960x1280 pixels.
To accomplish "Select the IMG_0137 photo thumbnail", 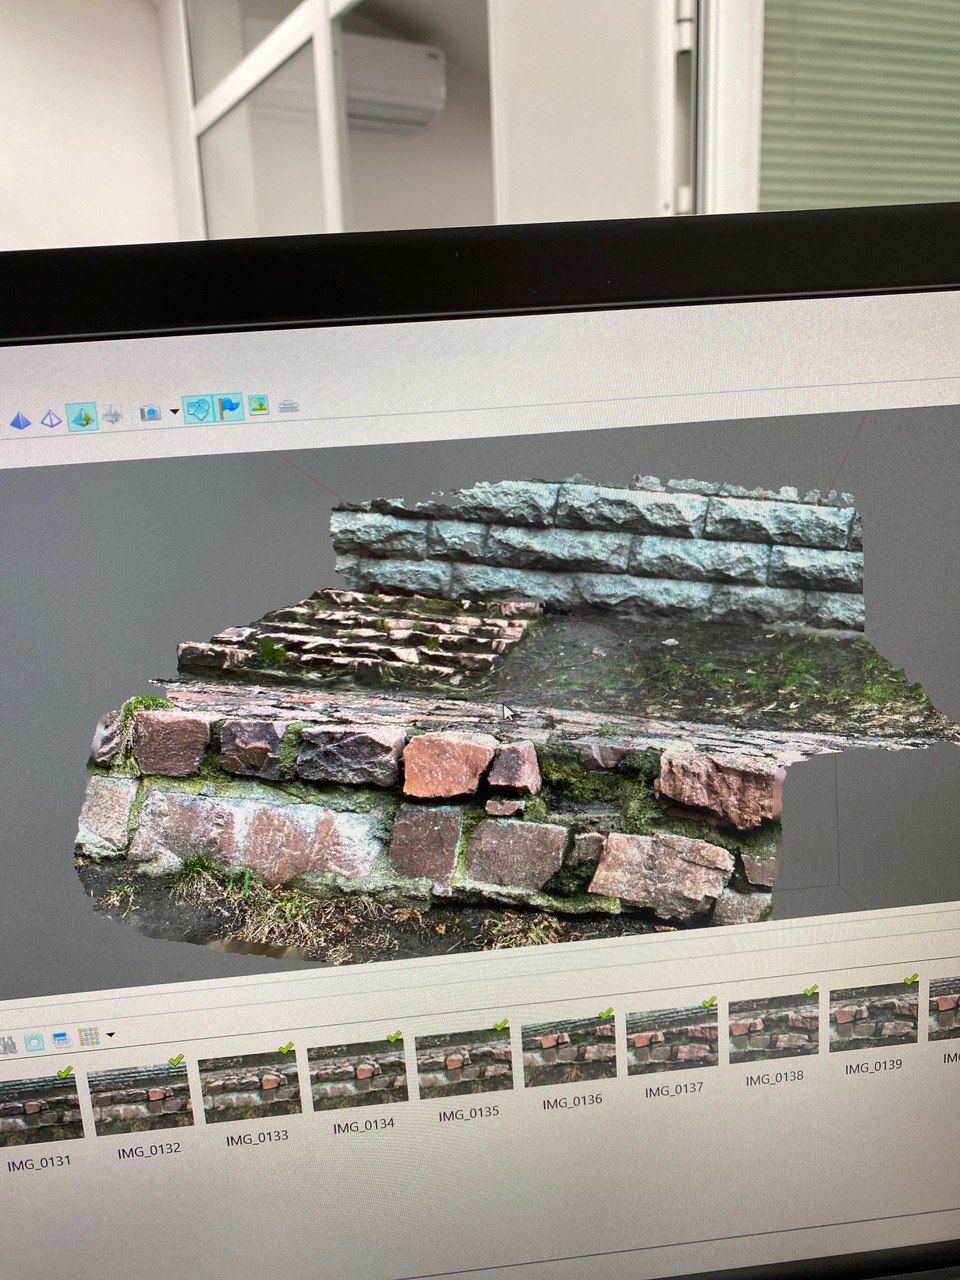I will [x=672, y=1039].
